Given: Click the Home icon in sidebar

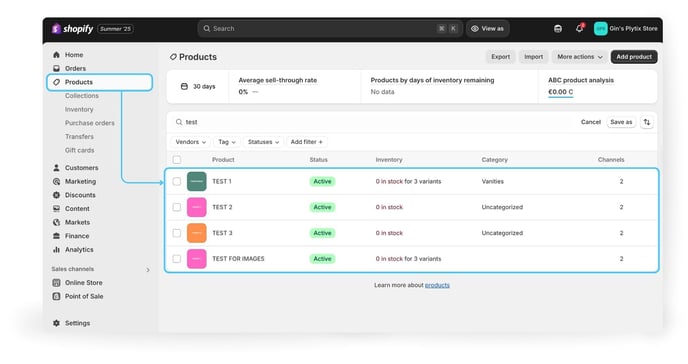Looking at the screenshot, I should pyautogui.click(x=56, y=55).
